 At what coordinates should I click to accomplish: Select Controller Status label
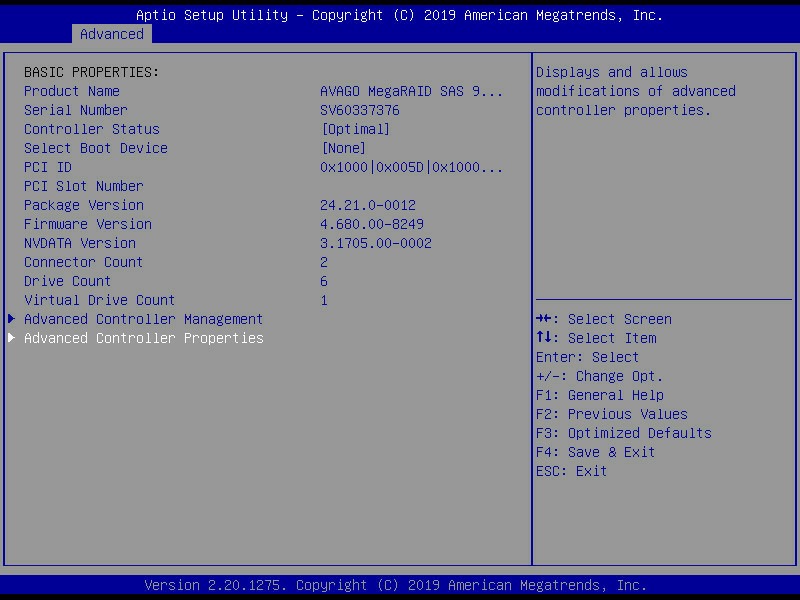[x=92, y=129]
